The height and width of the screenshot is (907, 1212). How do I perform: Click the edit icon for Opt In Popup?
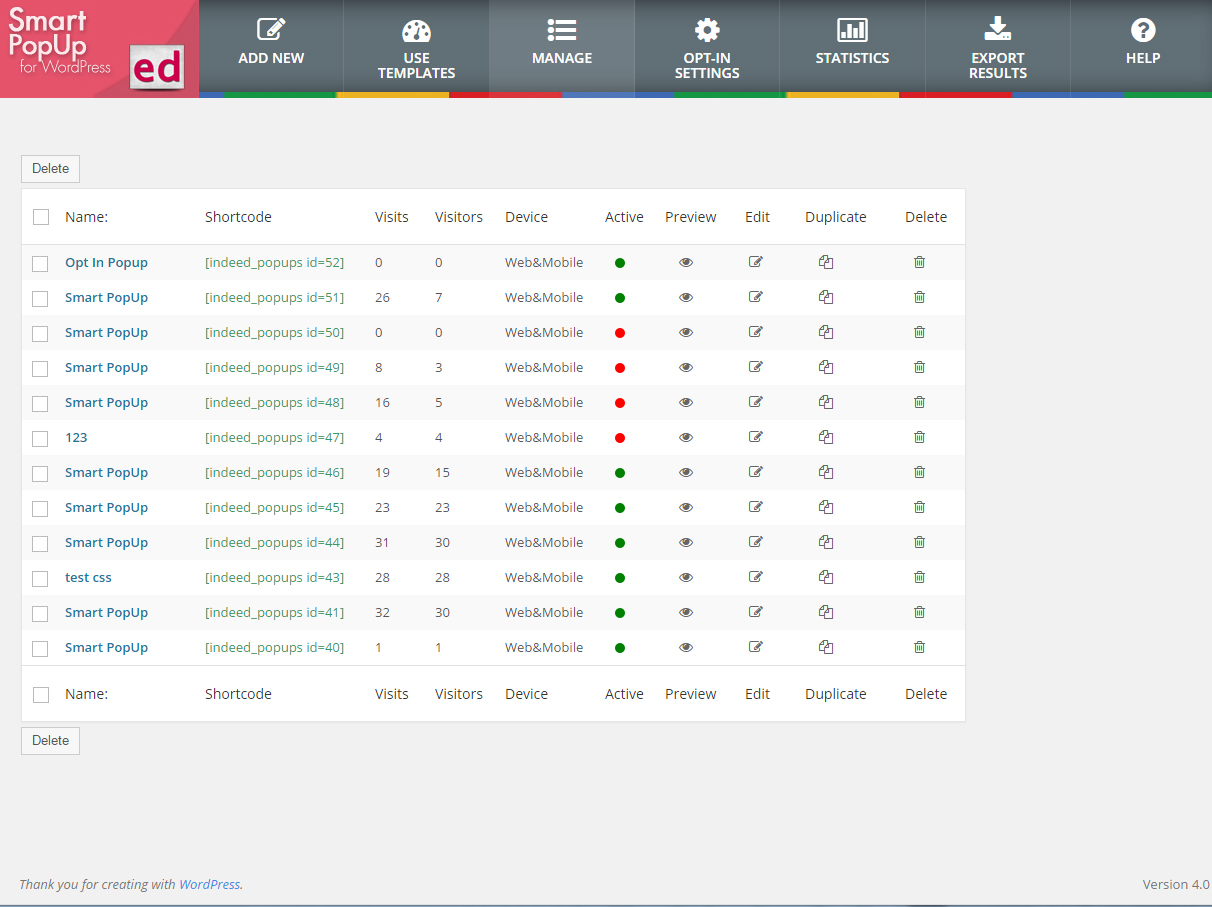(x=756, y=262)
